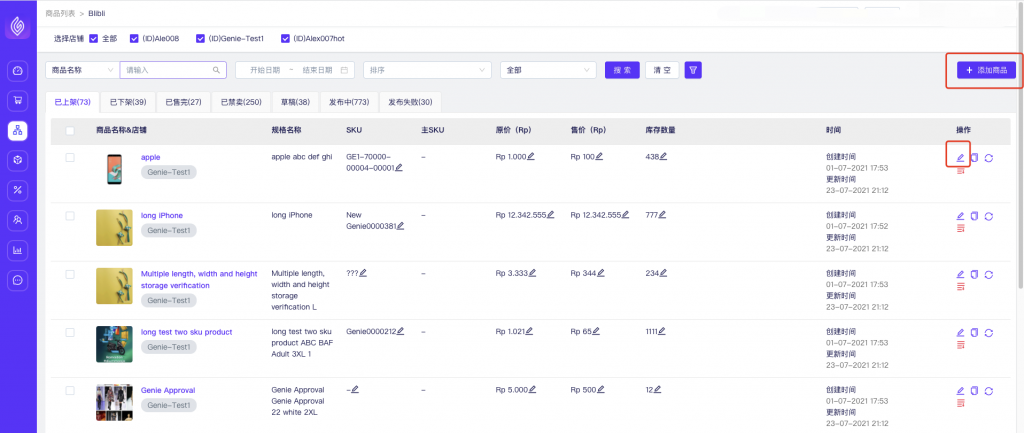Open the chat bubble icon in sidebar
Screen dimensions: 1024x433
point(18,280)
